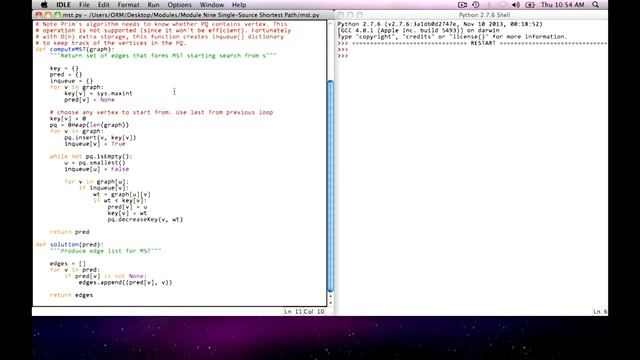
Task: Zoom the mst.py editor window
Action: click(x=58, y=15)
